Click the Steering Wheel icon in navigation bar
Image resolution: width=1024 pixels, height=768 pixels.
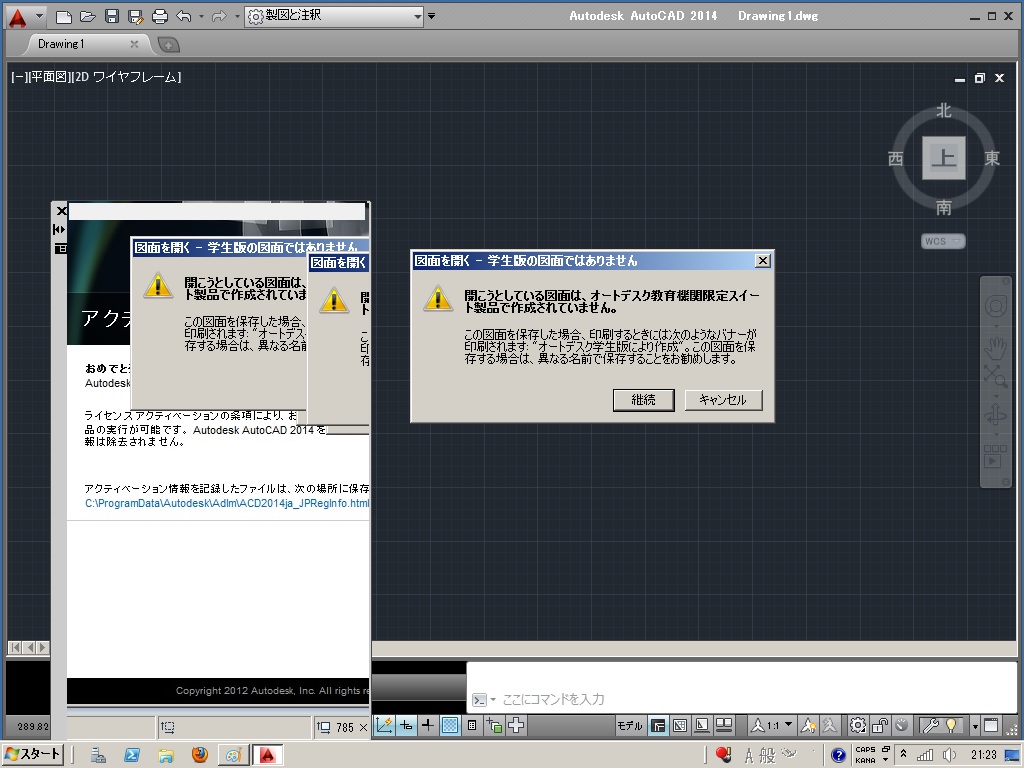coord(995,306)
